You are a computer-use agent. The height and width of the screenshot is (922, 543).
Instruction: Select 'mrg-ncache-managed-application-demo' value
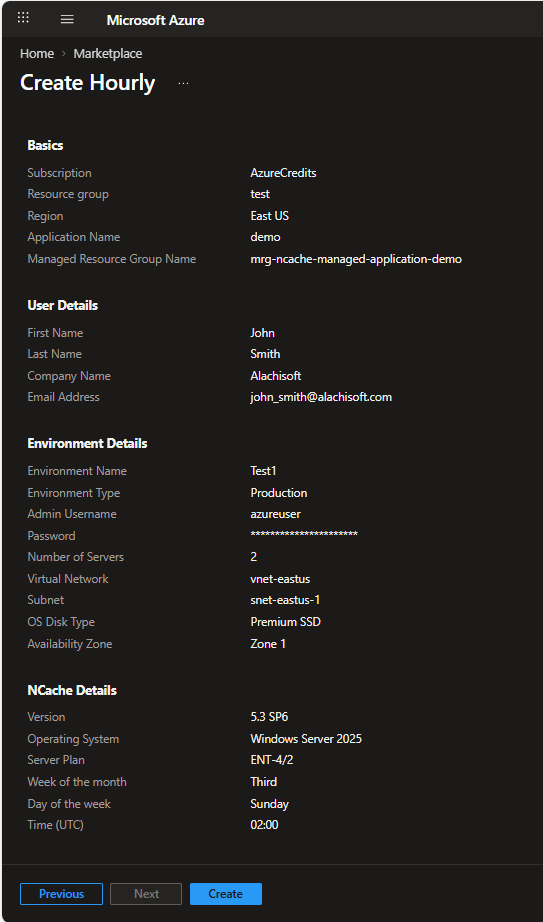point(356,259)
